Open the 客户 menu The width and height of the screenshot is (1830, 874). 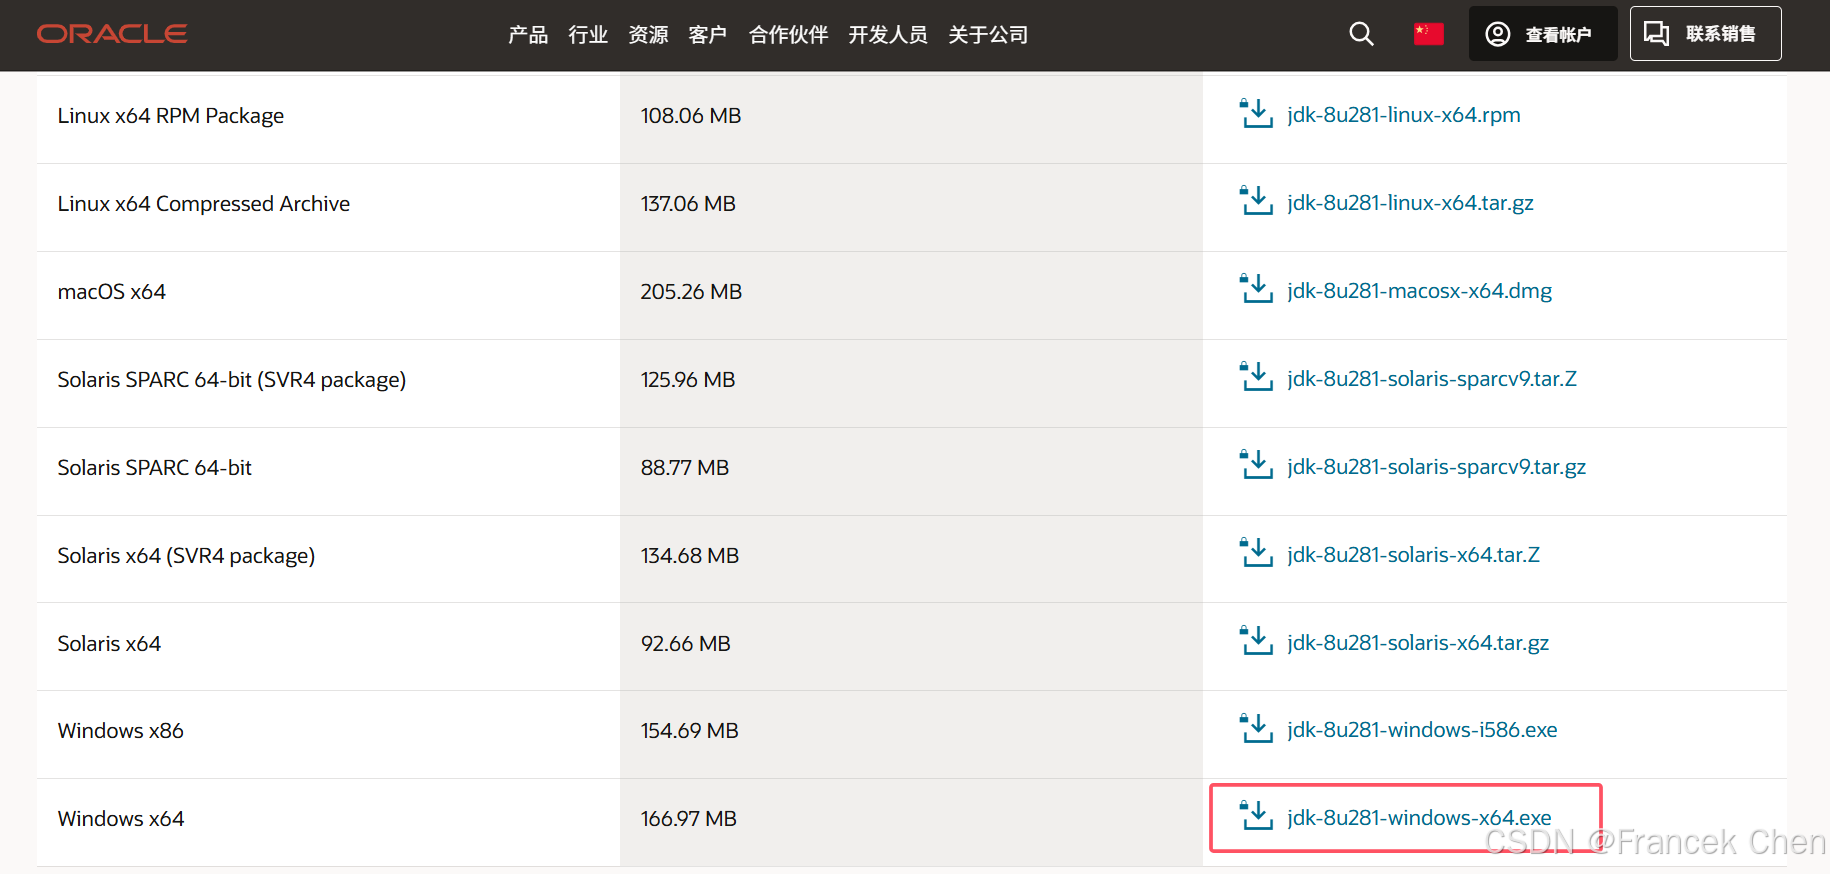pyautogui.click(x=708, y=35)
